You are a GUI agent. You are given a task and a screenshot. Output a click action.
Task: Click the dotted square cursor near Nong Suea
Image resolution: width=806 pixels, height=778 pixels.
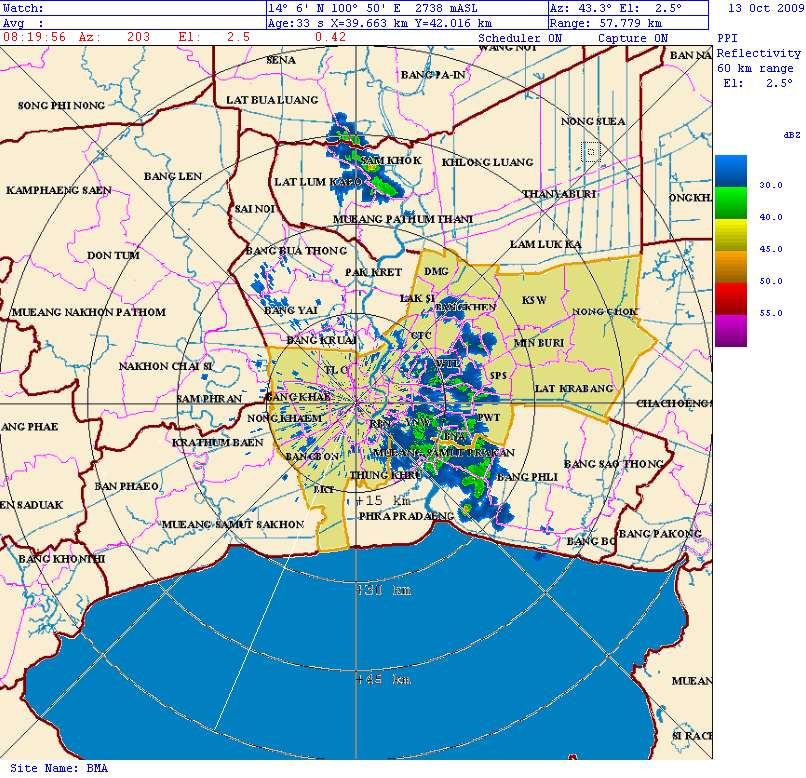point(591,152)
